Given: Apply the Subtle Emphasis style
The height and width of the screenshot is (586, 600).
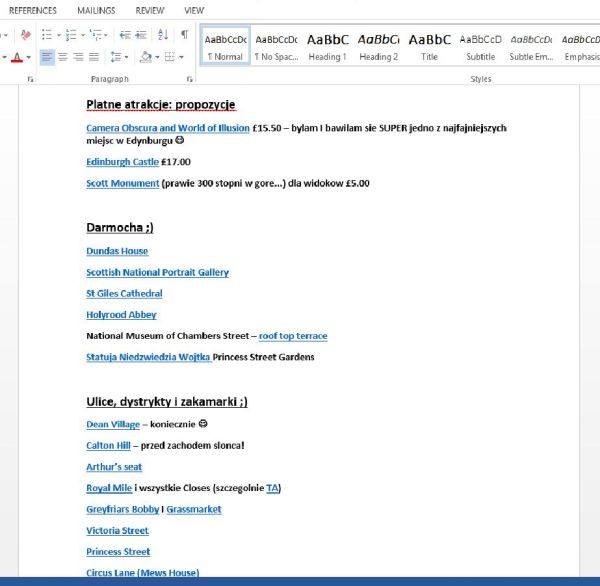Looking at the screenshot, I should click(532, 47).
